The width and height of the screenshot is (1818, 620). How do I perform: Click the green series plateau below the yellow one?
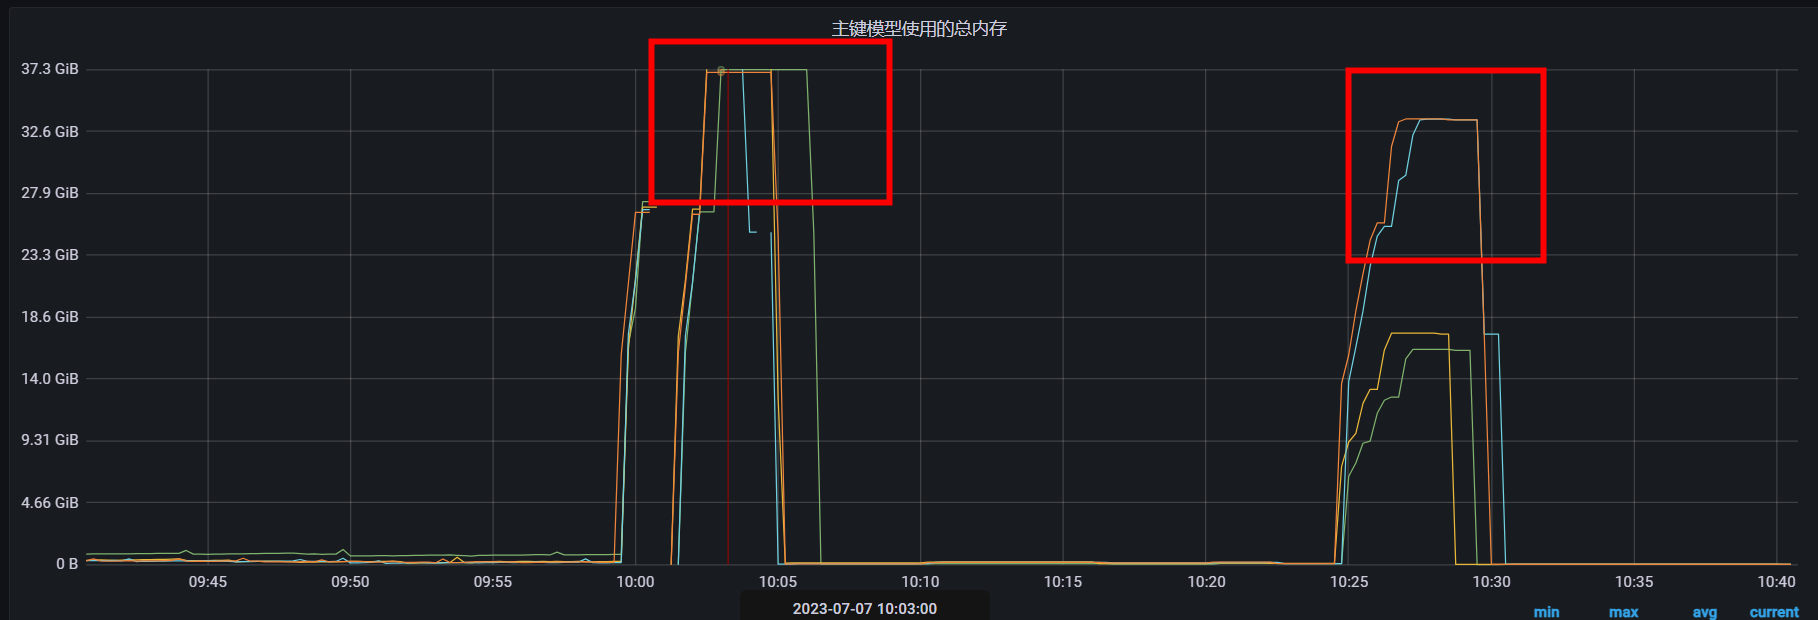tap(1440, 350)
